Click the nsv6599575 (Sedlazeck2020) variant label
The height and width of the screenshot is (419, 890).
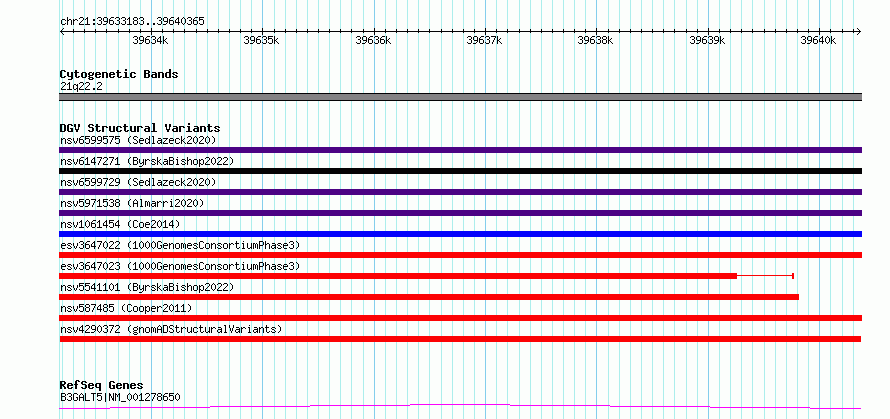(x=138, y=140)
